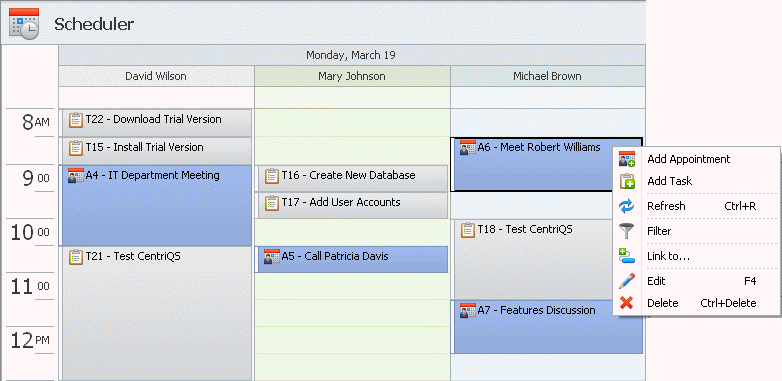
Task: Select the David Wilson resource header
Action: (156, 76)
